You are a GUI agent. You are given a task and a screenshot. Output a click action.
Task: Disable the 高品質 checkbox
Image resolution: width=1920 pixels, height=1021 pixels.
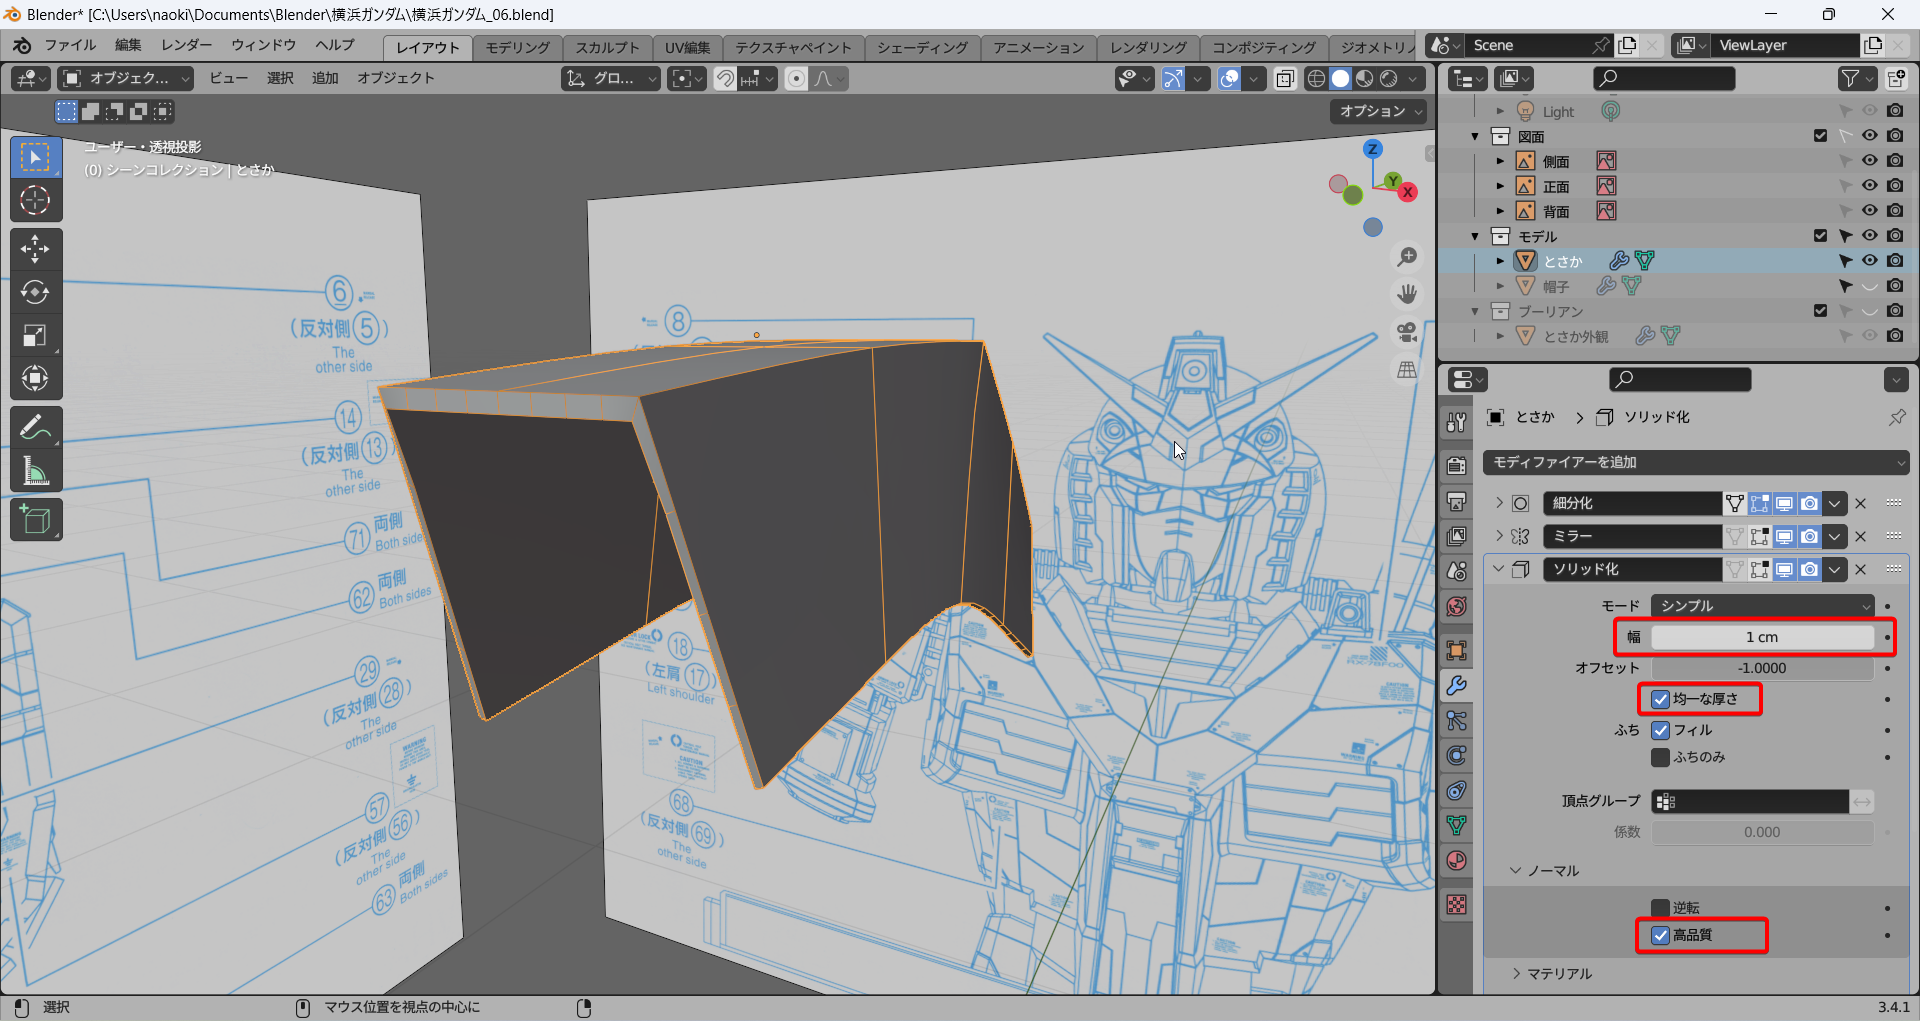(x=1661, y=935)
